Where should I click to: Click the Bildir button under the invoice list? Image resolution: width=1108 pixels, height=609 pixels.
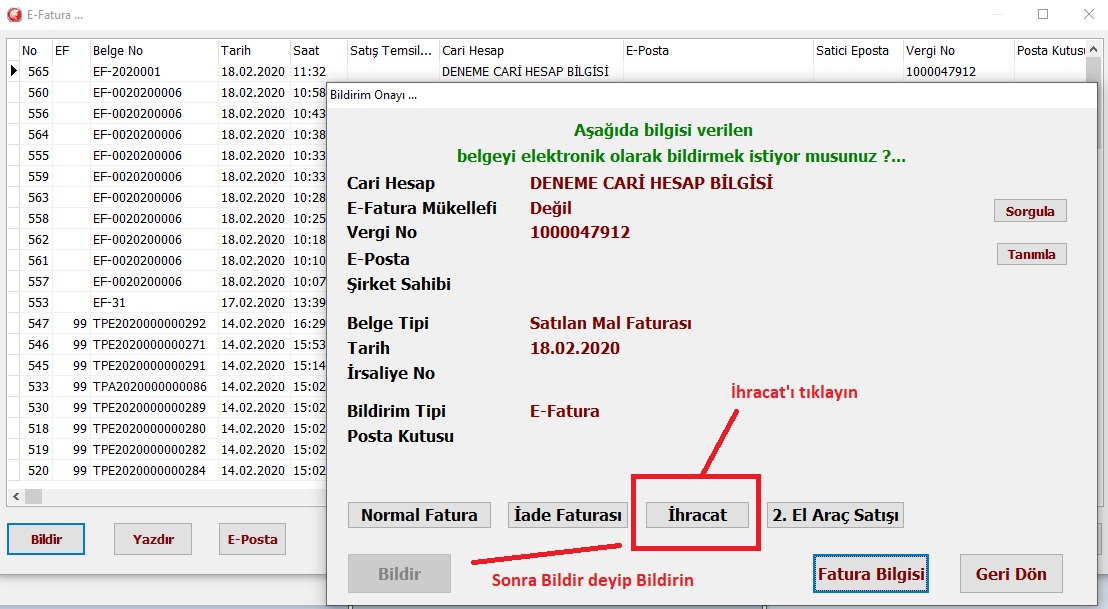46,539
